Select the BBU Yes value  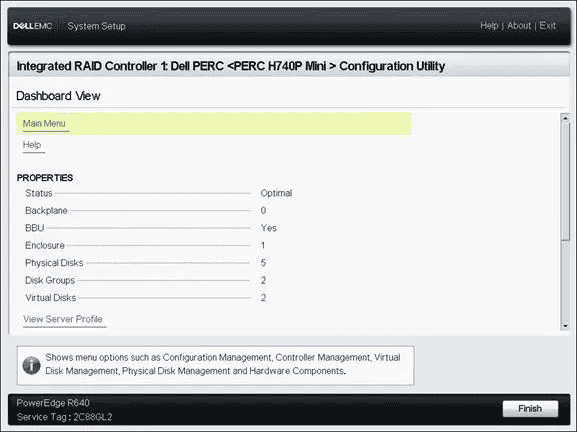click(x=269, y=228)
